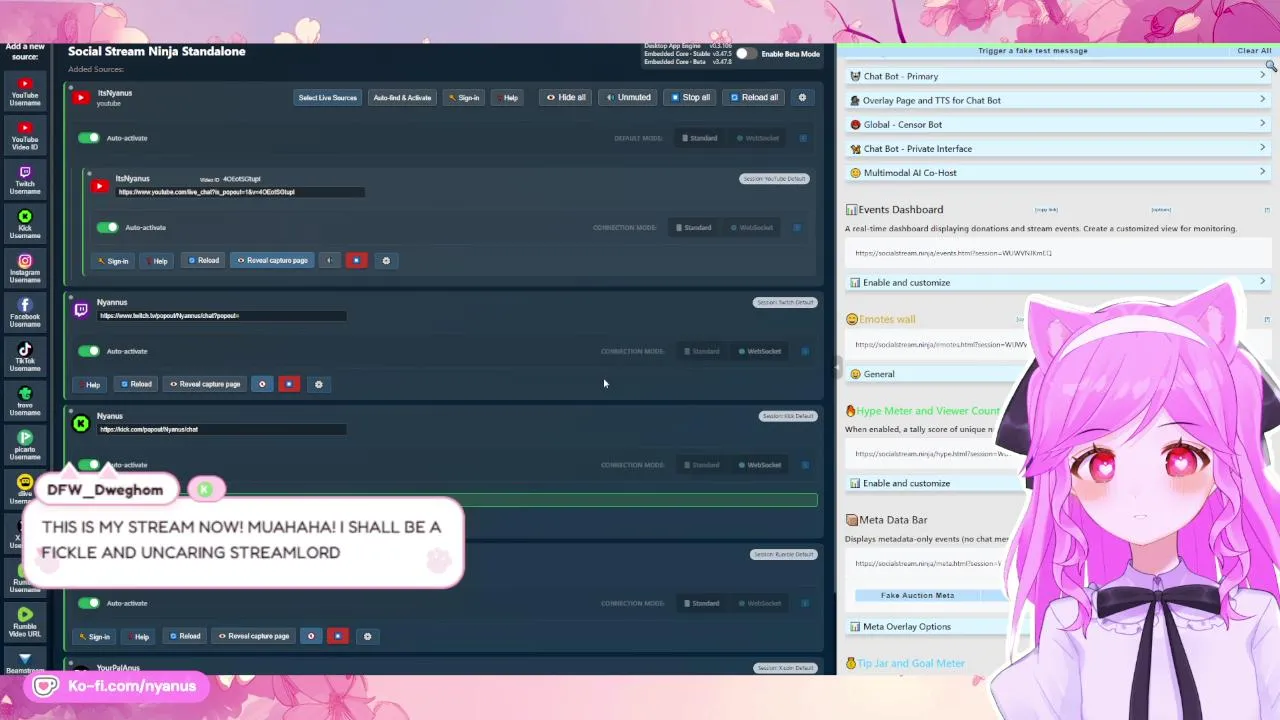Add a YouTube Video ID source
The height and width of the screenshot is (720, 1280).
(25, 136)
